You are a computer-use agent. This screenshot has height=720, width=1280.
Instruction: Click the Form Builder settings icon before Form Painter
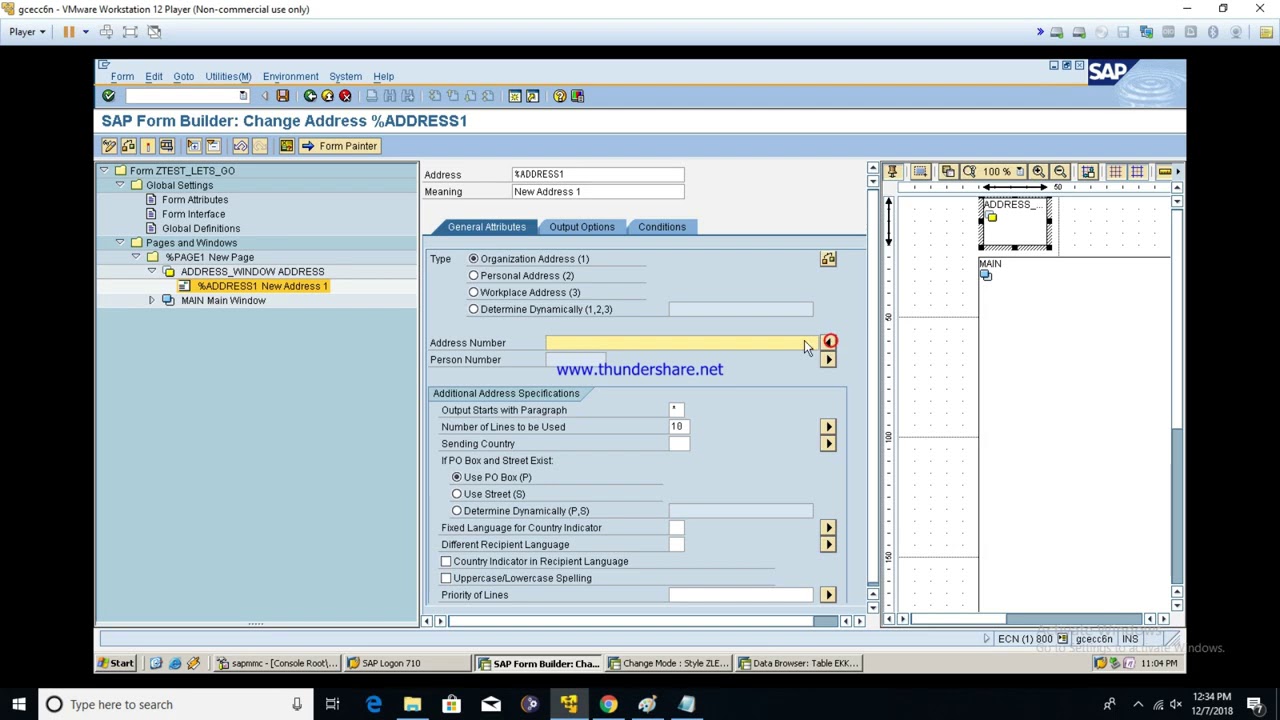(x=287, y=146)
